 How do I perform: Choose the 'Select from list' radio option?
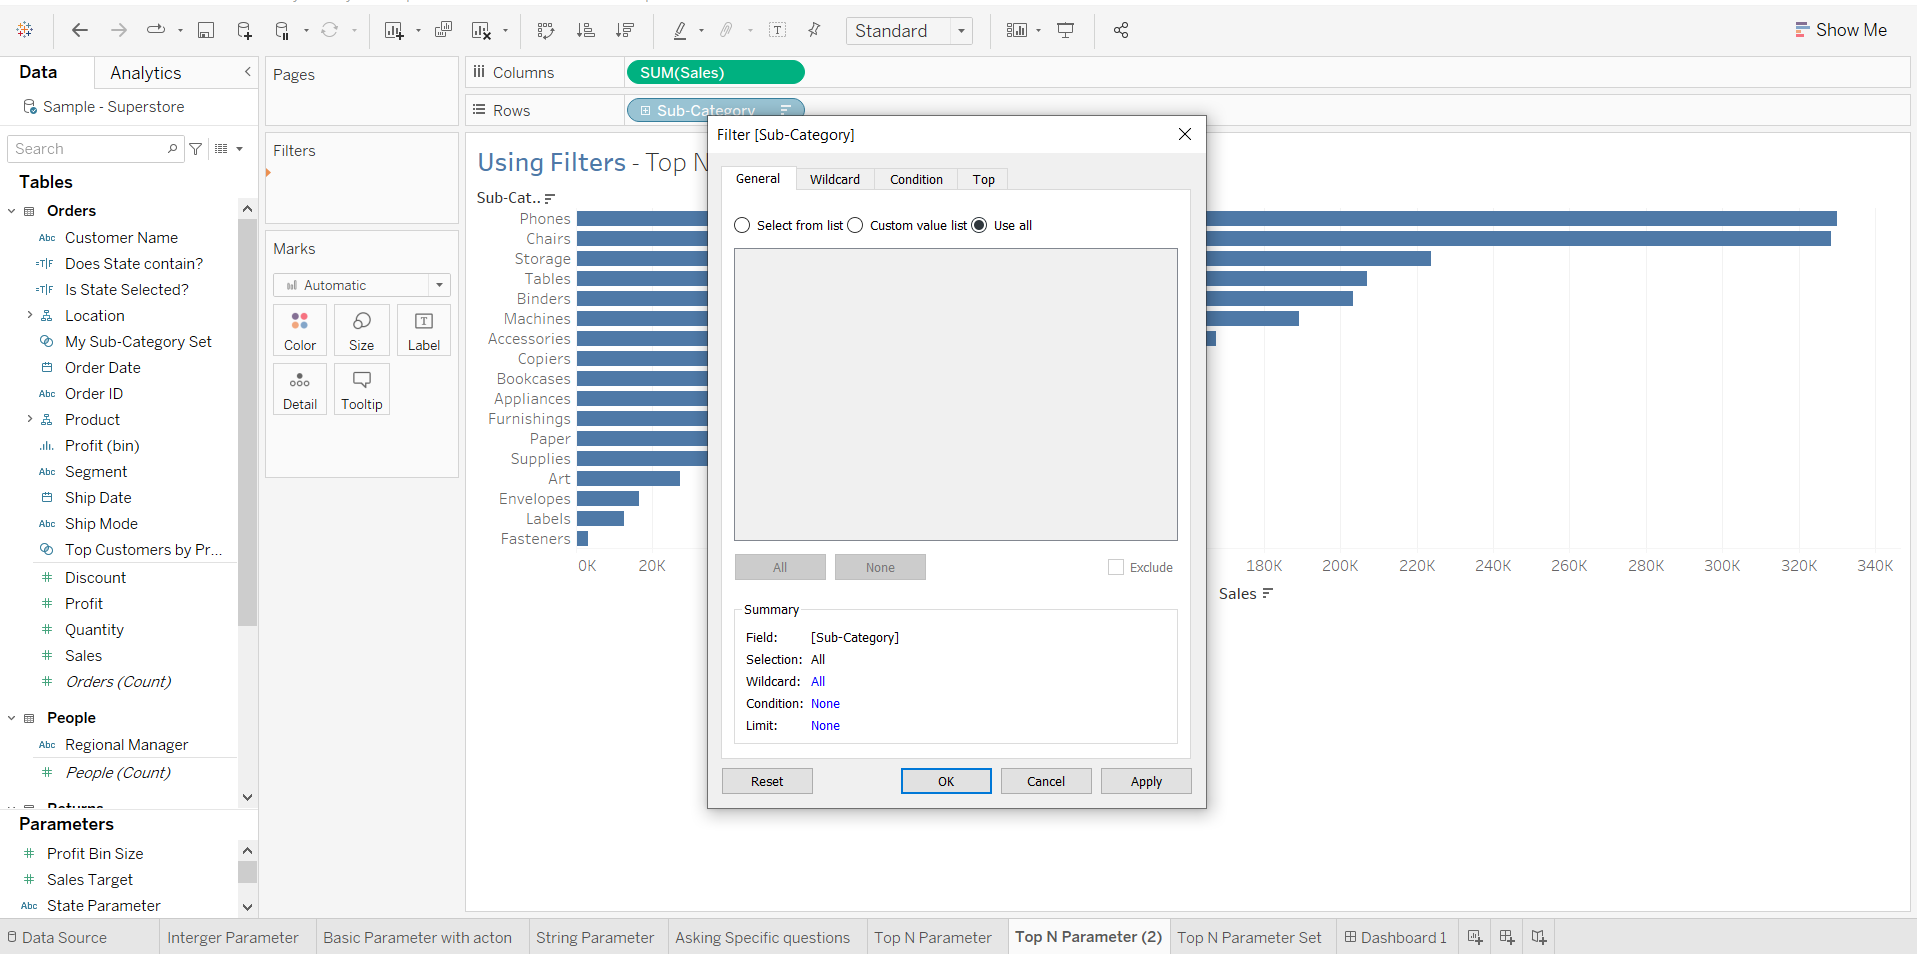742,226
